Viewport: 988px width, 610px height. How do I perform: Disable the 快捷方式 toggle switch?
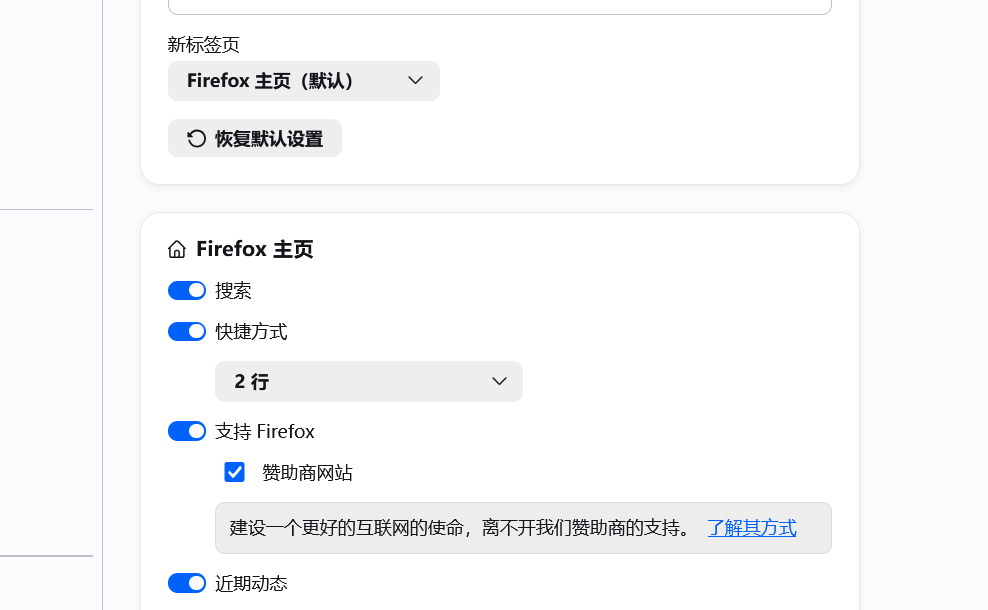187,331
